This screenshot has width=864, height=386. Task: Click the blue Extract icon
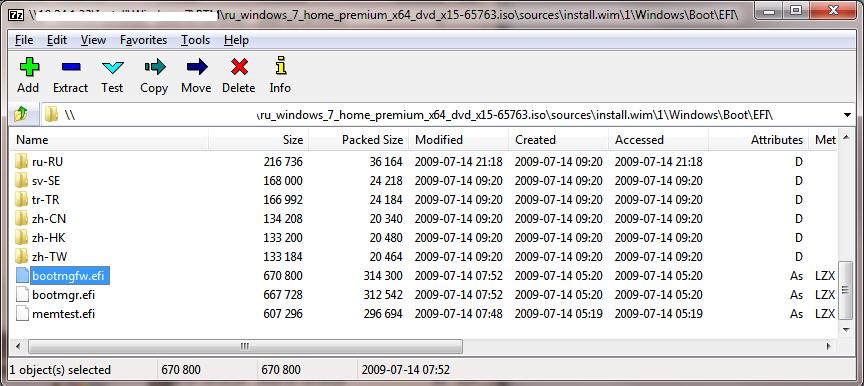[x=71, y=67]
